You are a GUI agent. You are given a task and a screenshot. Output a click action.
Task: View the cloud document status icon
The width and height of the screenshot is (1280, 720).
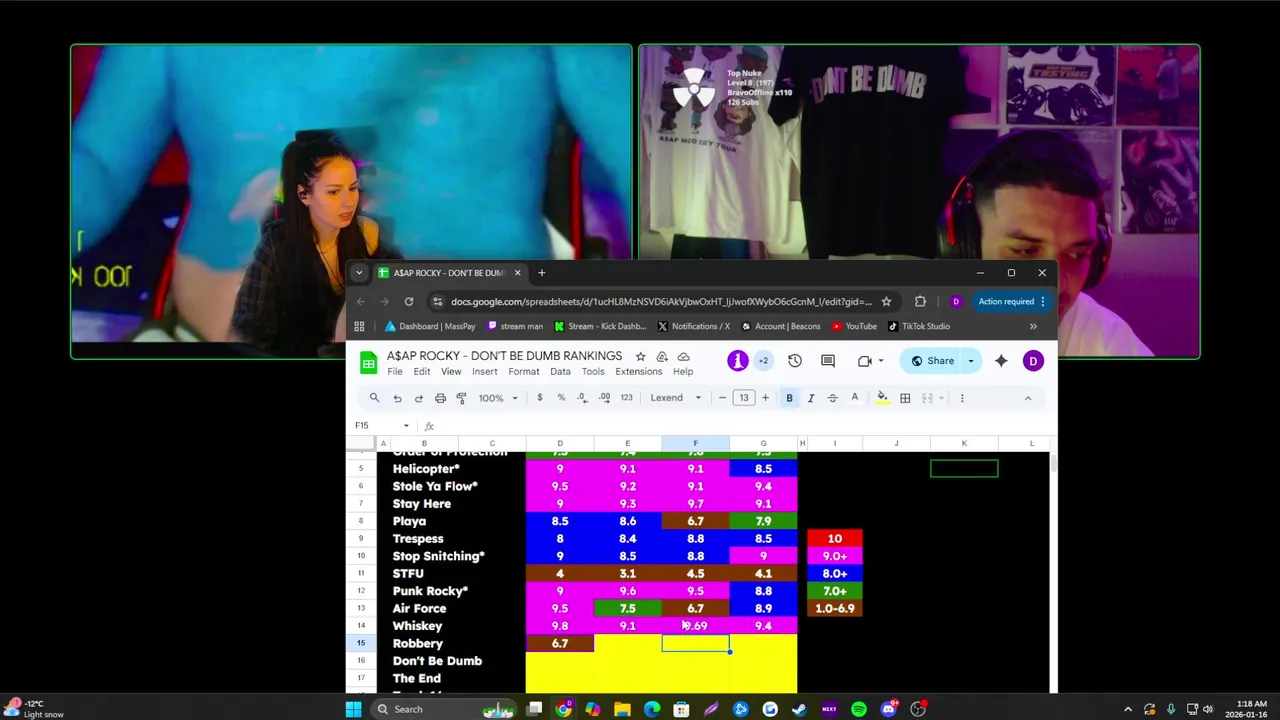684,356
